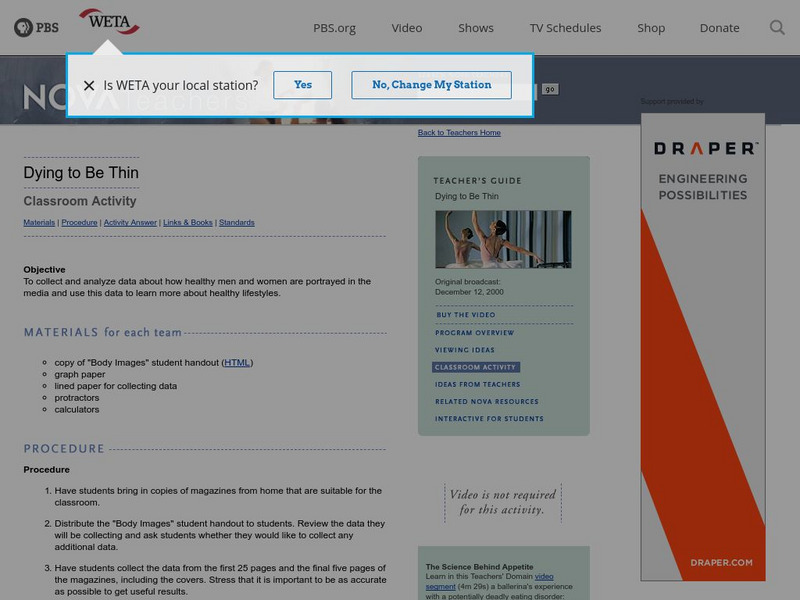Click the 'protractors' list item
The image size is (800, 600).
pos(77,398)
